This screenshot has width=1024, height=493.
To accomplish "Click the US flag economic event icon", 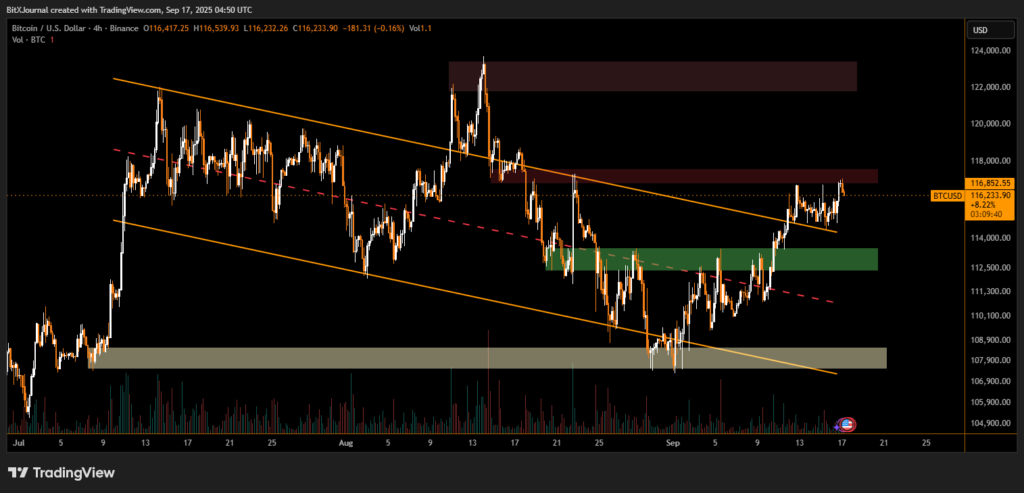I will coord(847,425).
